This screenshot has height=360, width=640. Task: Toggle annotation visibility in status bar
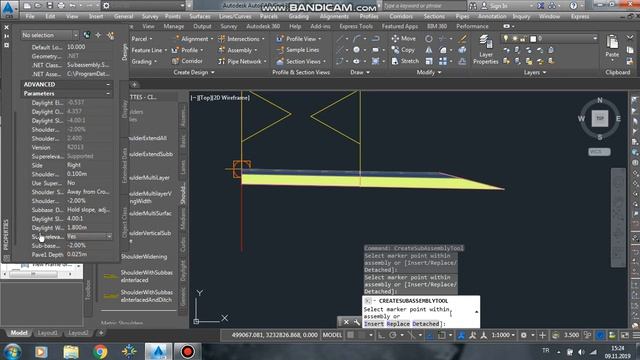pos(462,335)
